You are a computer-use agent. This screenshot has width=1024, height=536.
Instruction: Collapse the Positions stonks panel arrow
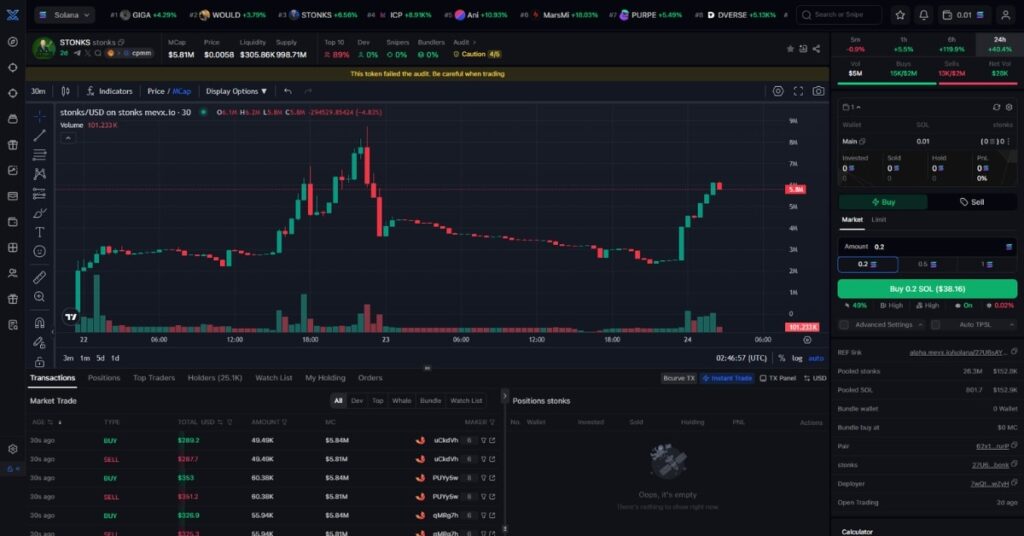tap(504, 396)
